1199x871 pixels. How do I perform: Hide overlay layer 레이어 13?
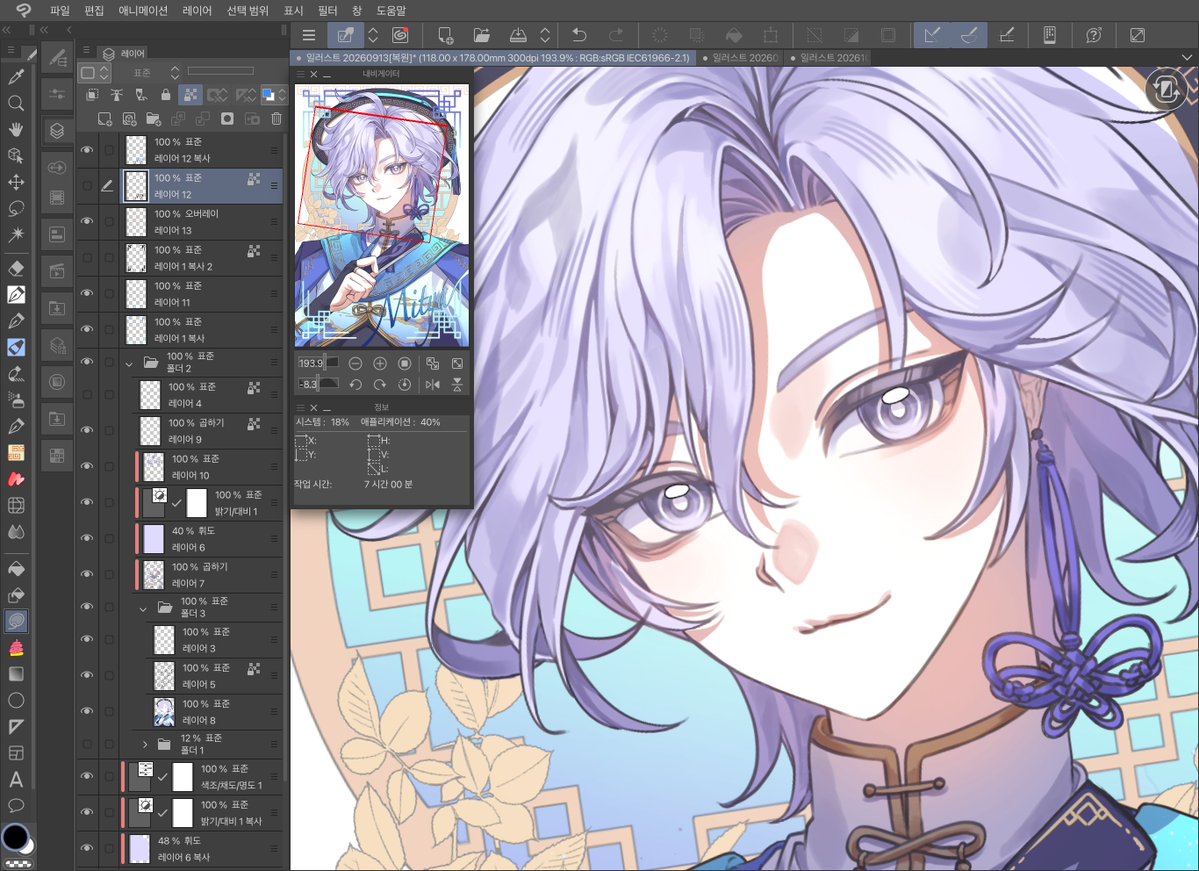pyautogui.click(x=87, y=222)
